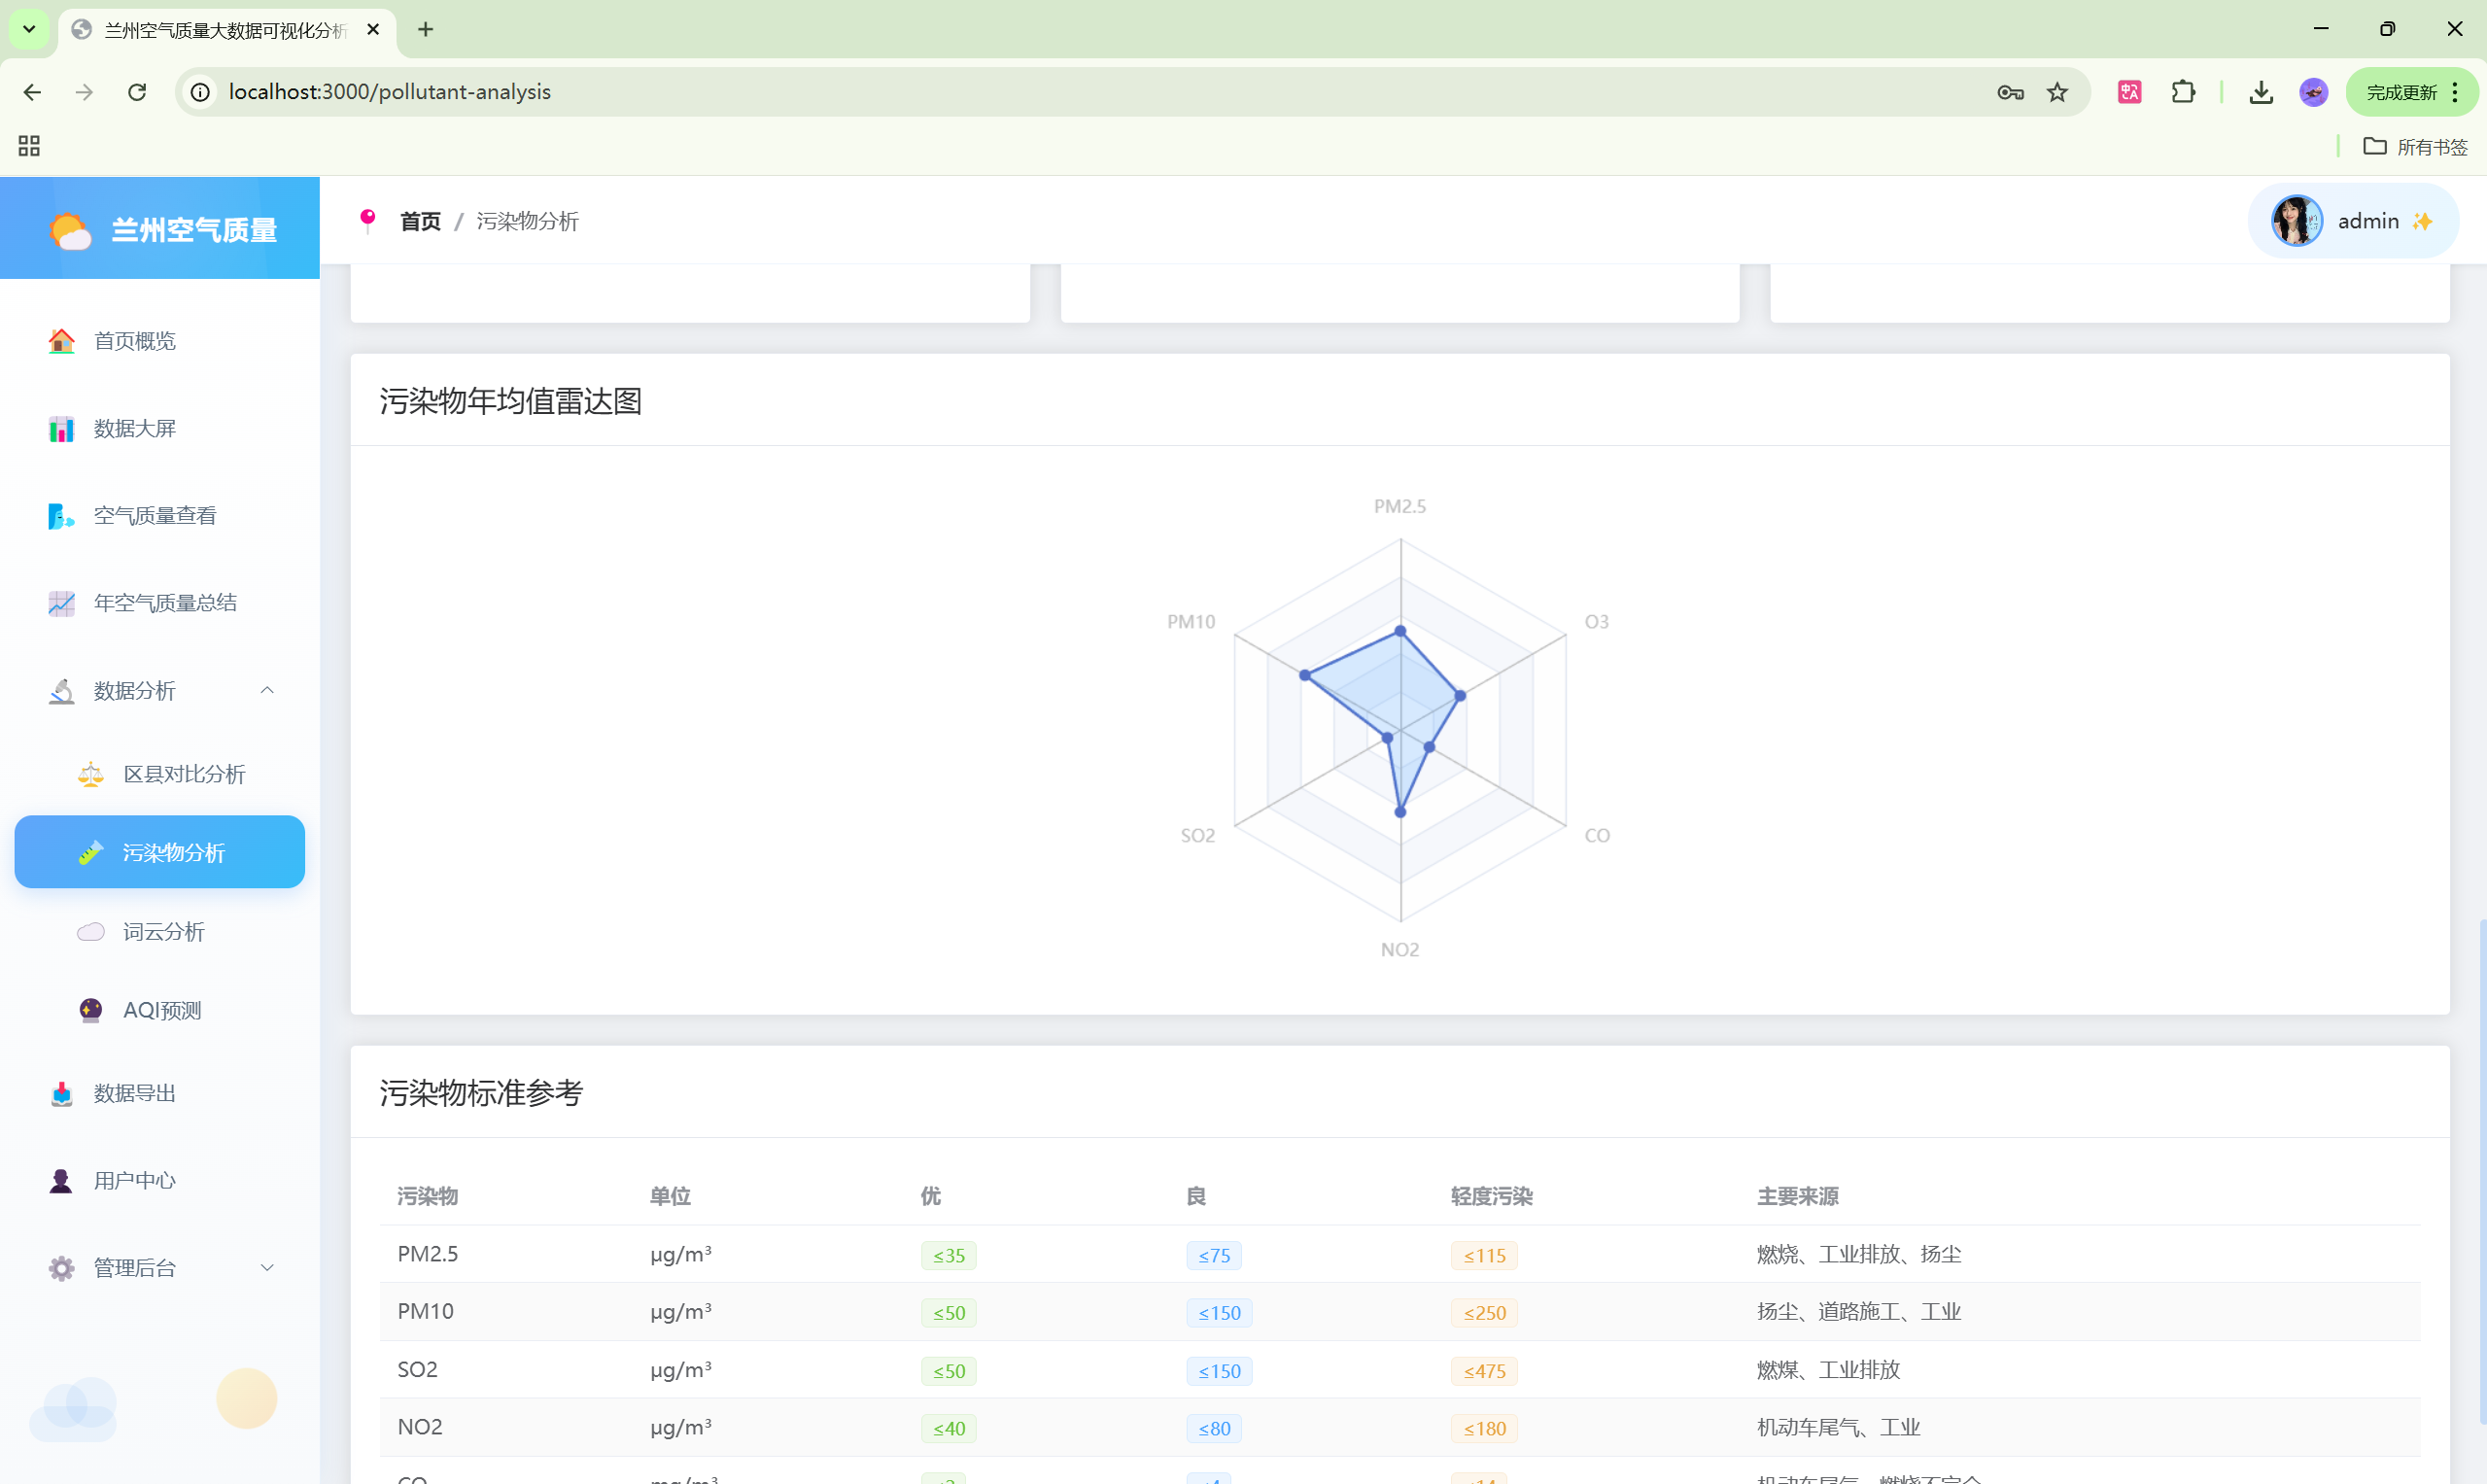Open the browser extensions puzzle icon

(2184, 92)
